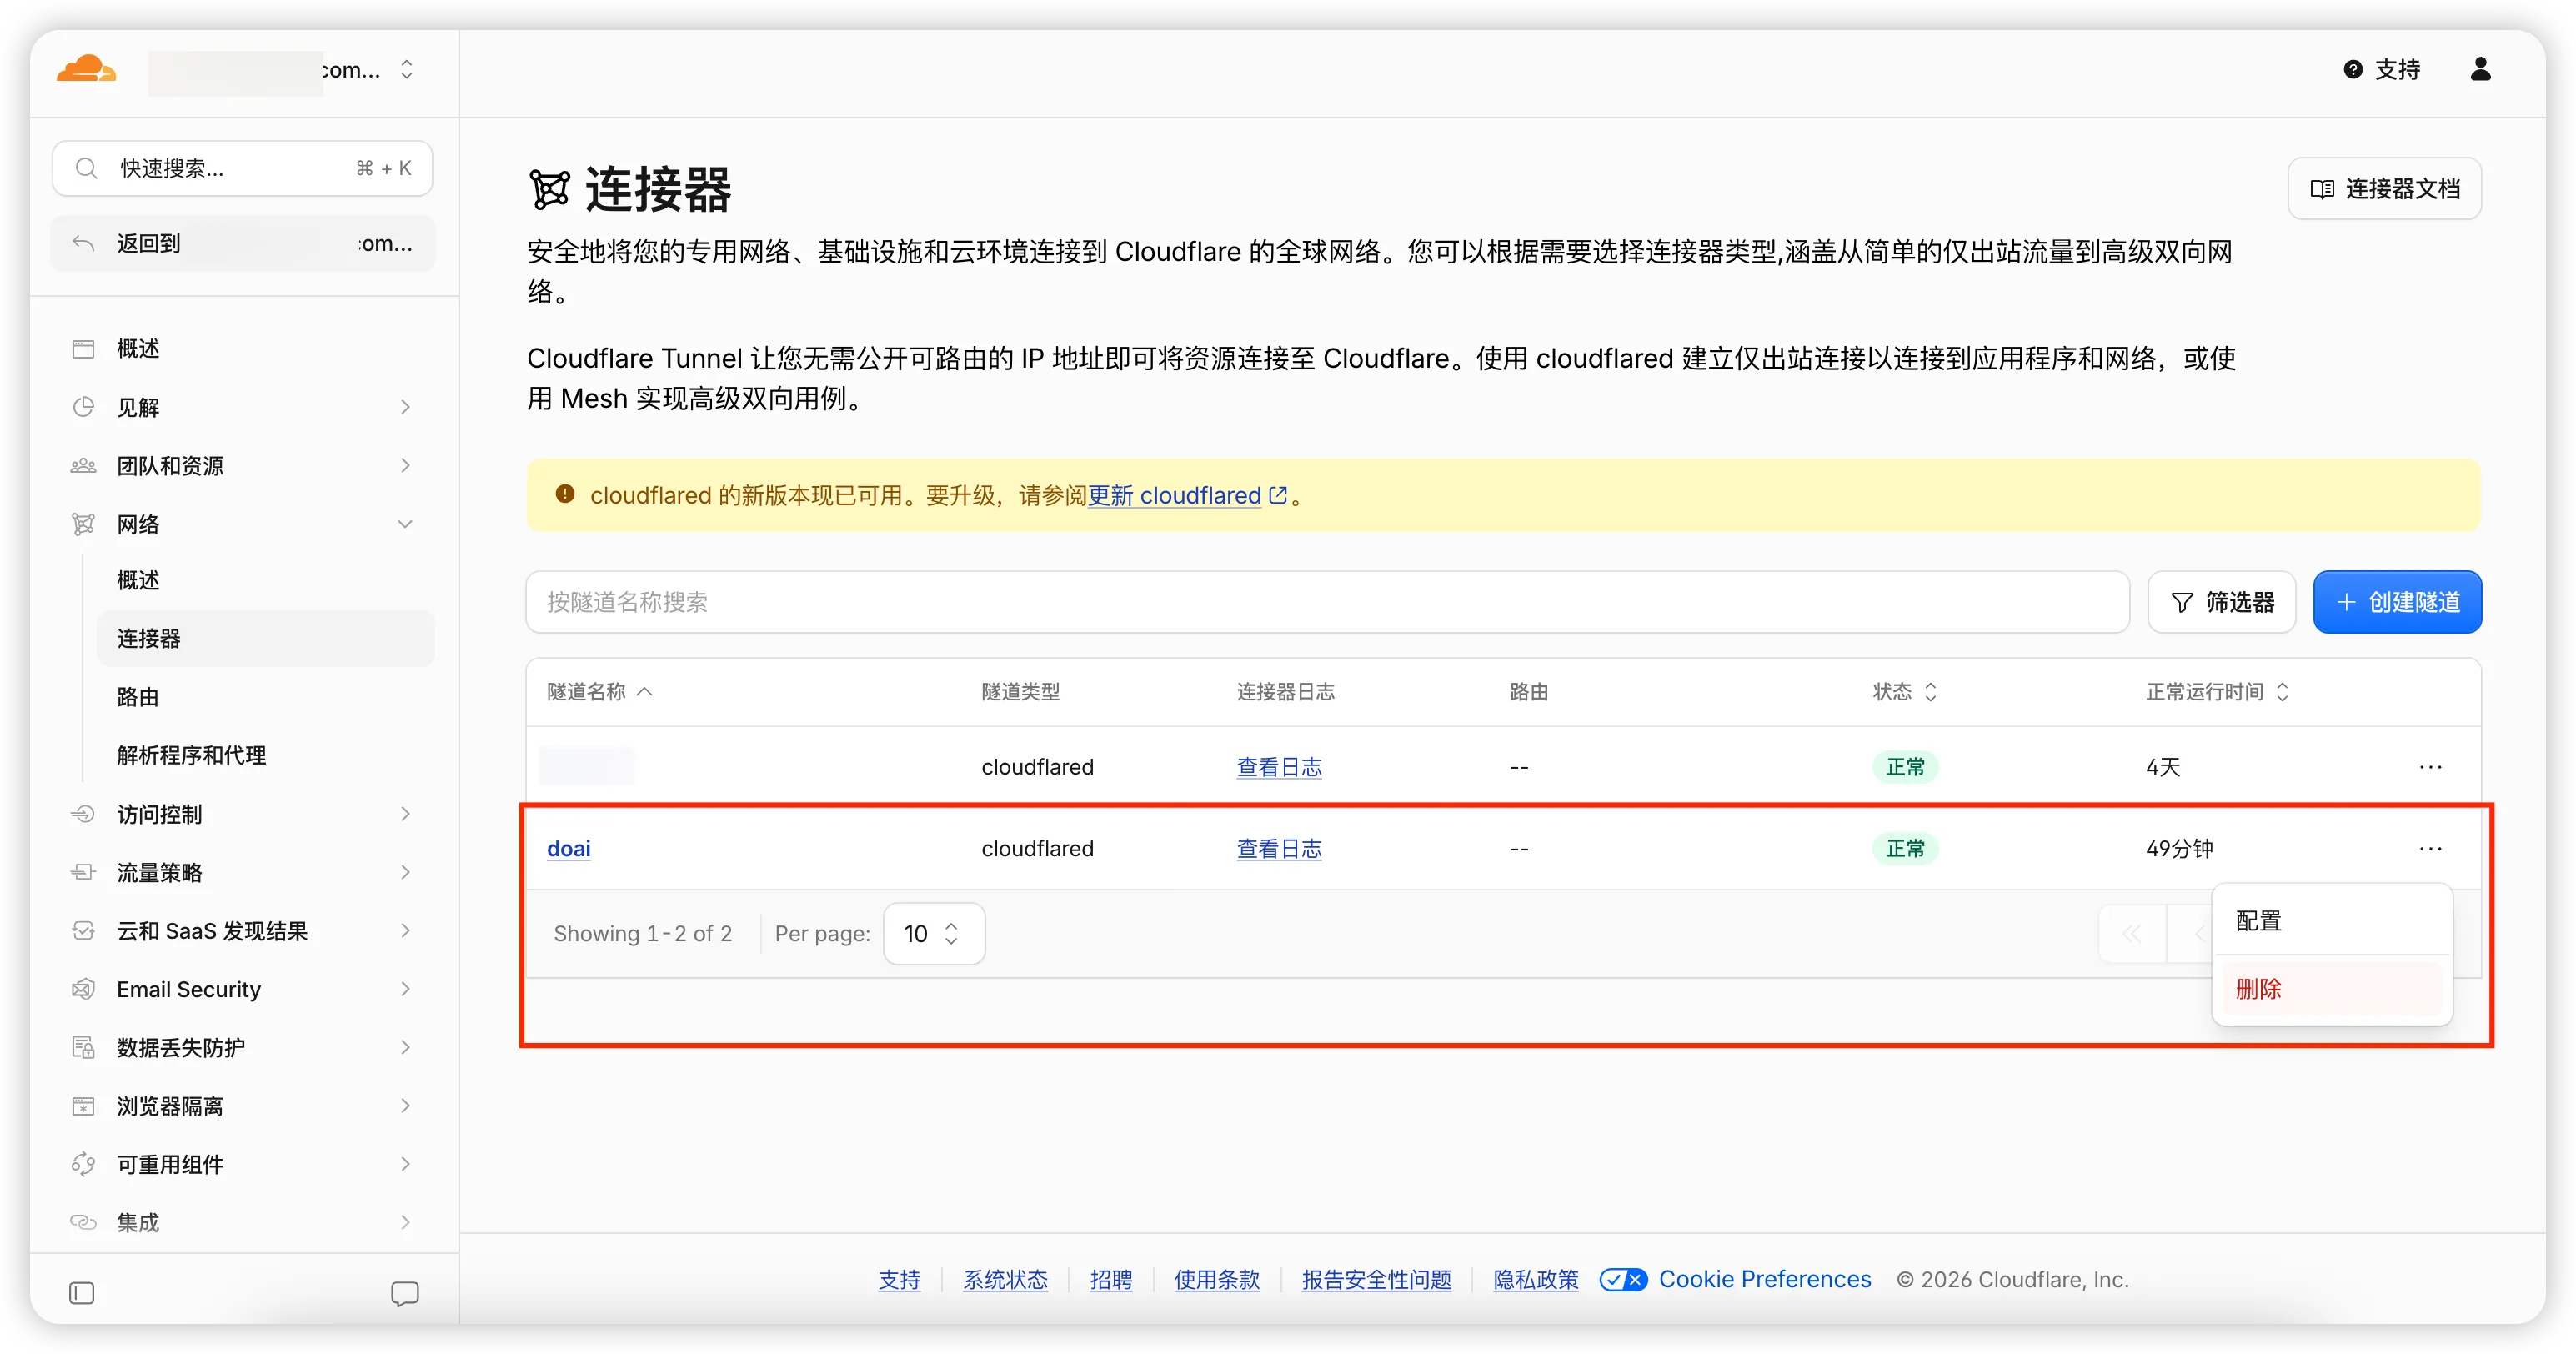Open actions menu for the doai tunnel
This screenshot has height=1354, width=2576.
[x=2430, y=849]
